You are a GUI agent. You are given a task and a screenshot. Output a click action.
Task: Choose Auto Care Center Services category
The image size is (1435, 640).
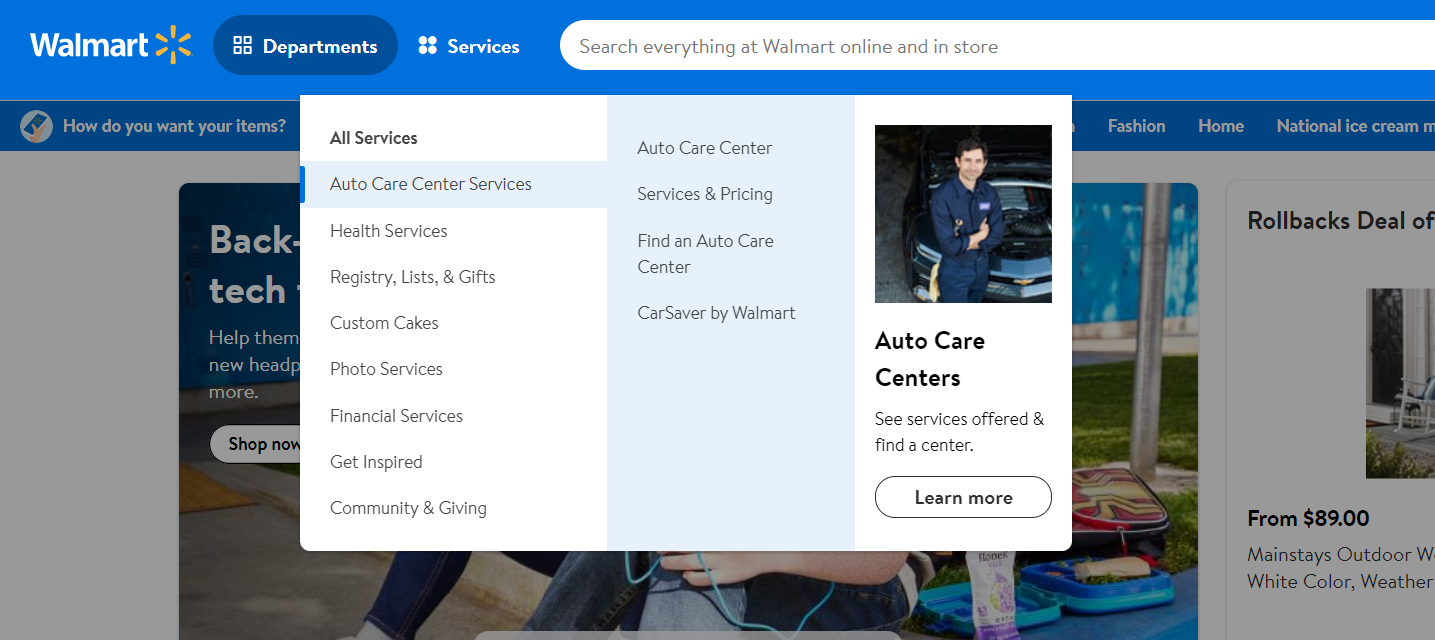(454, 184)
